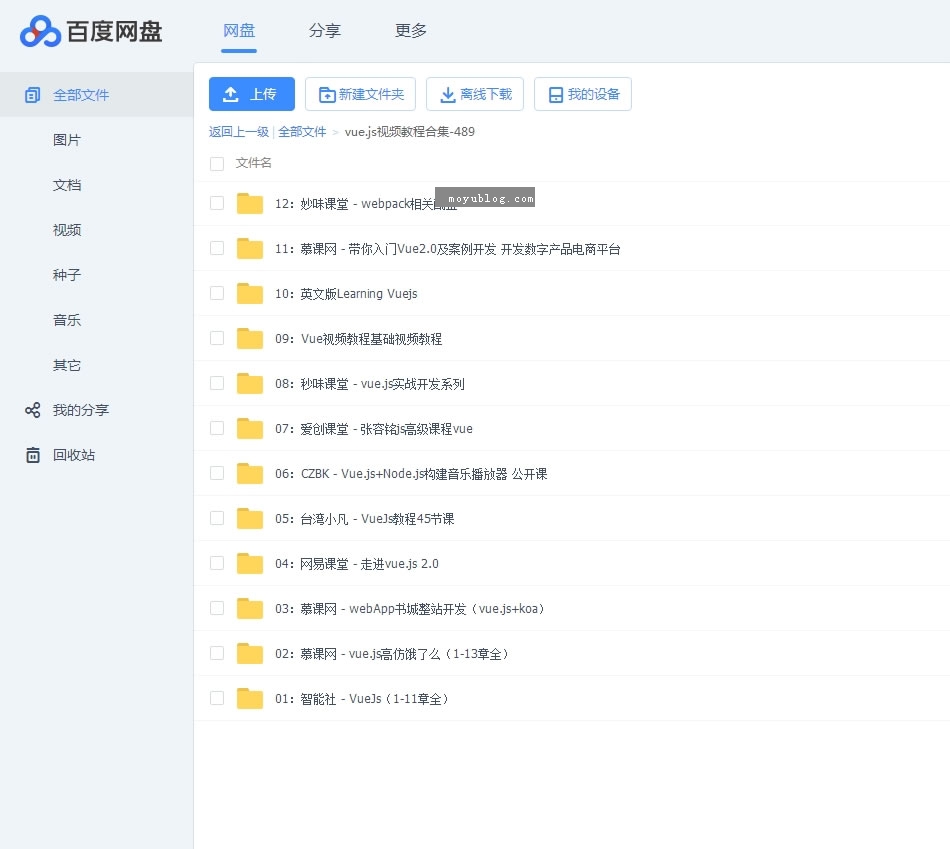Click breadcrumb text vue.js视频教程合集-489
This screenshot has width=950, height=849.
[x=410, y=132]
